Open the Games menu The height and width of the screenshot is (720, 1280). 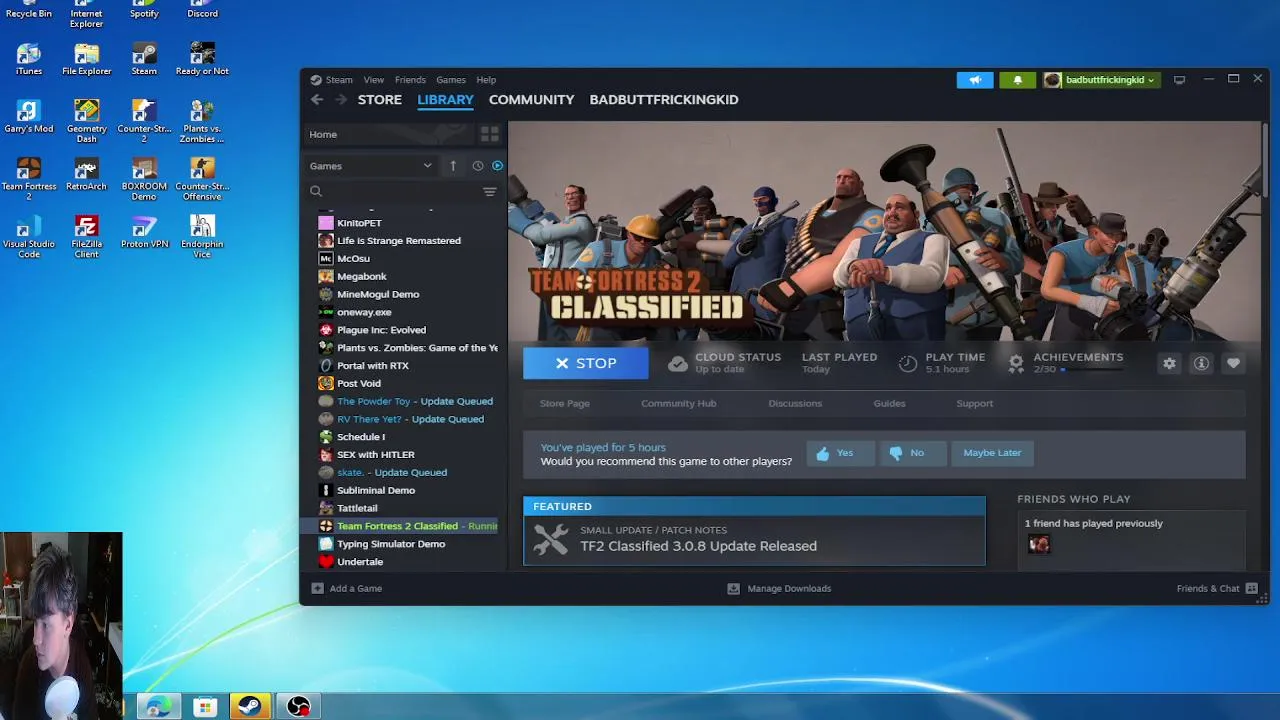click(450, 80)
